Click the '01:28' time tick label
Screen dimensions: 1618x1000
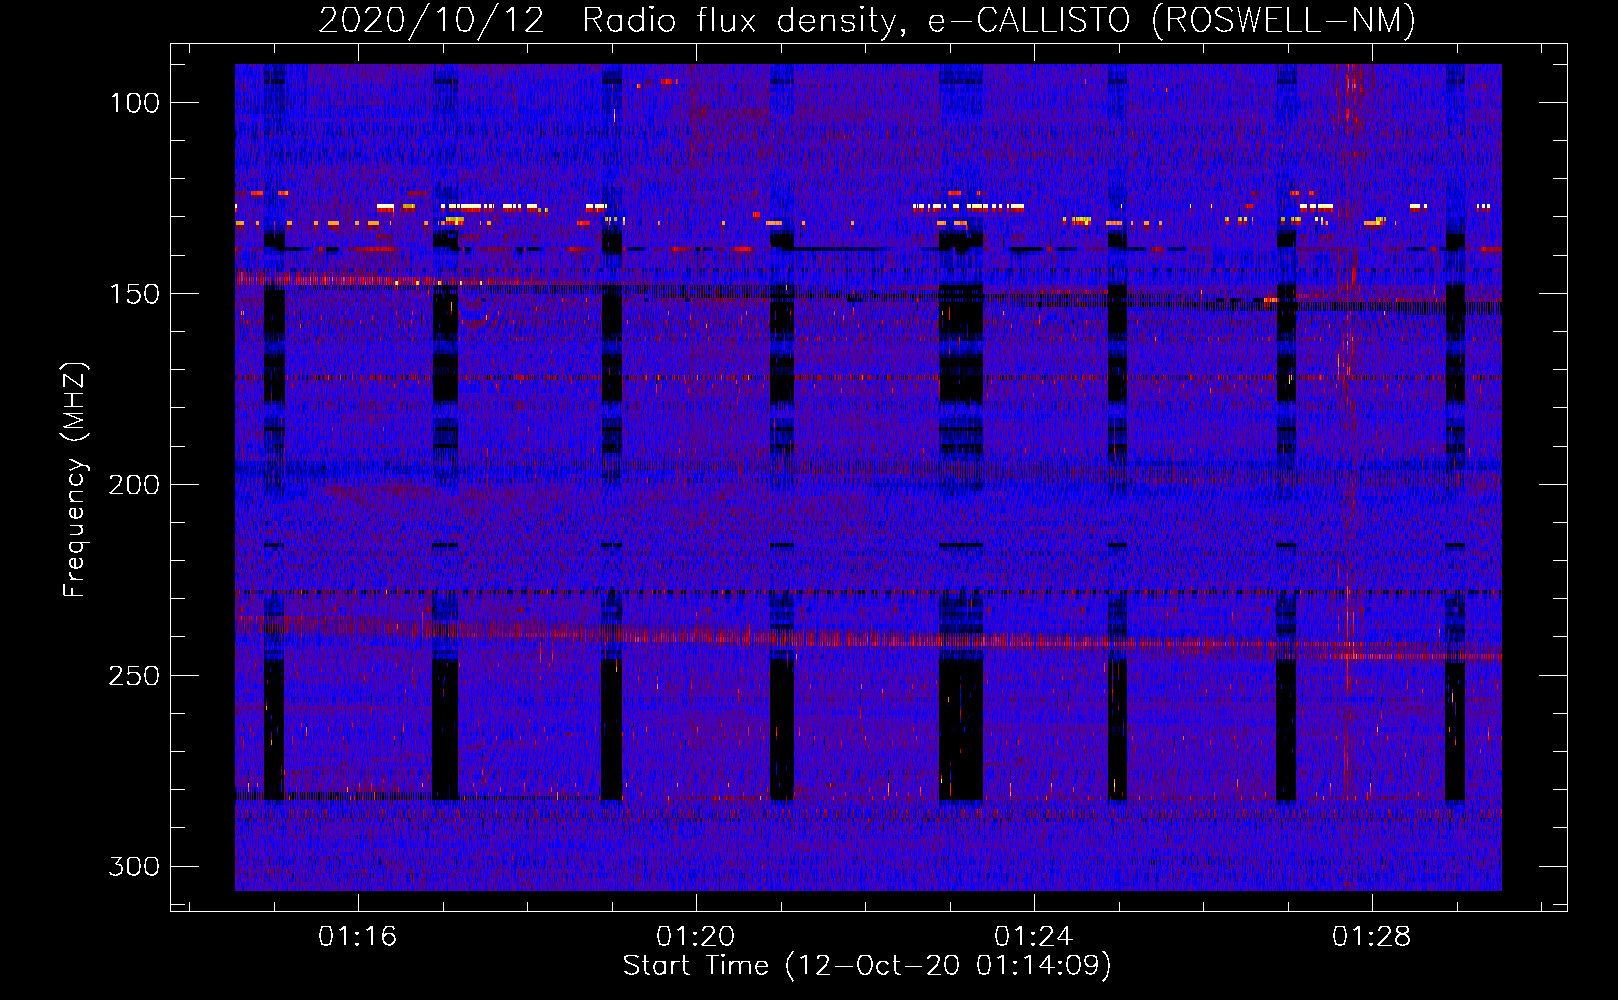click(x=1371, y=937)
